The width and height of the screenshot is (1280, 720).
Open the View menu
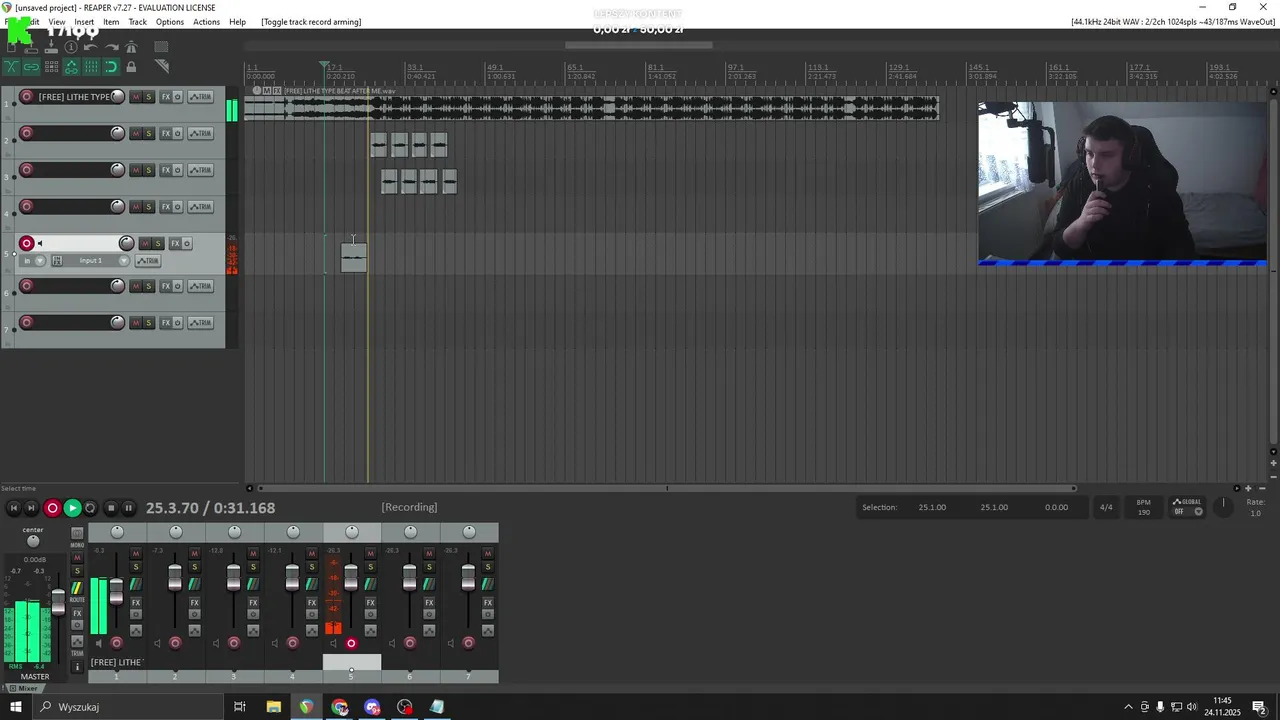[57, 22]
